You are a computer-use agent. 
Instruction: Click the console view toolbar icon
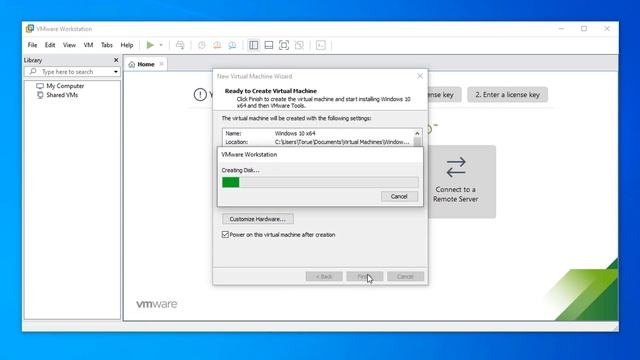tap(321, 45)
